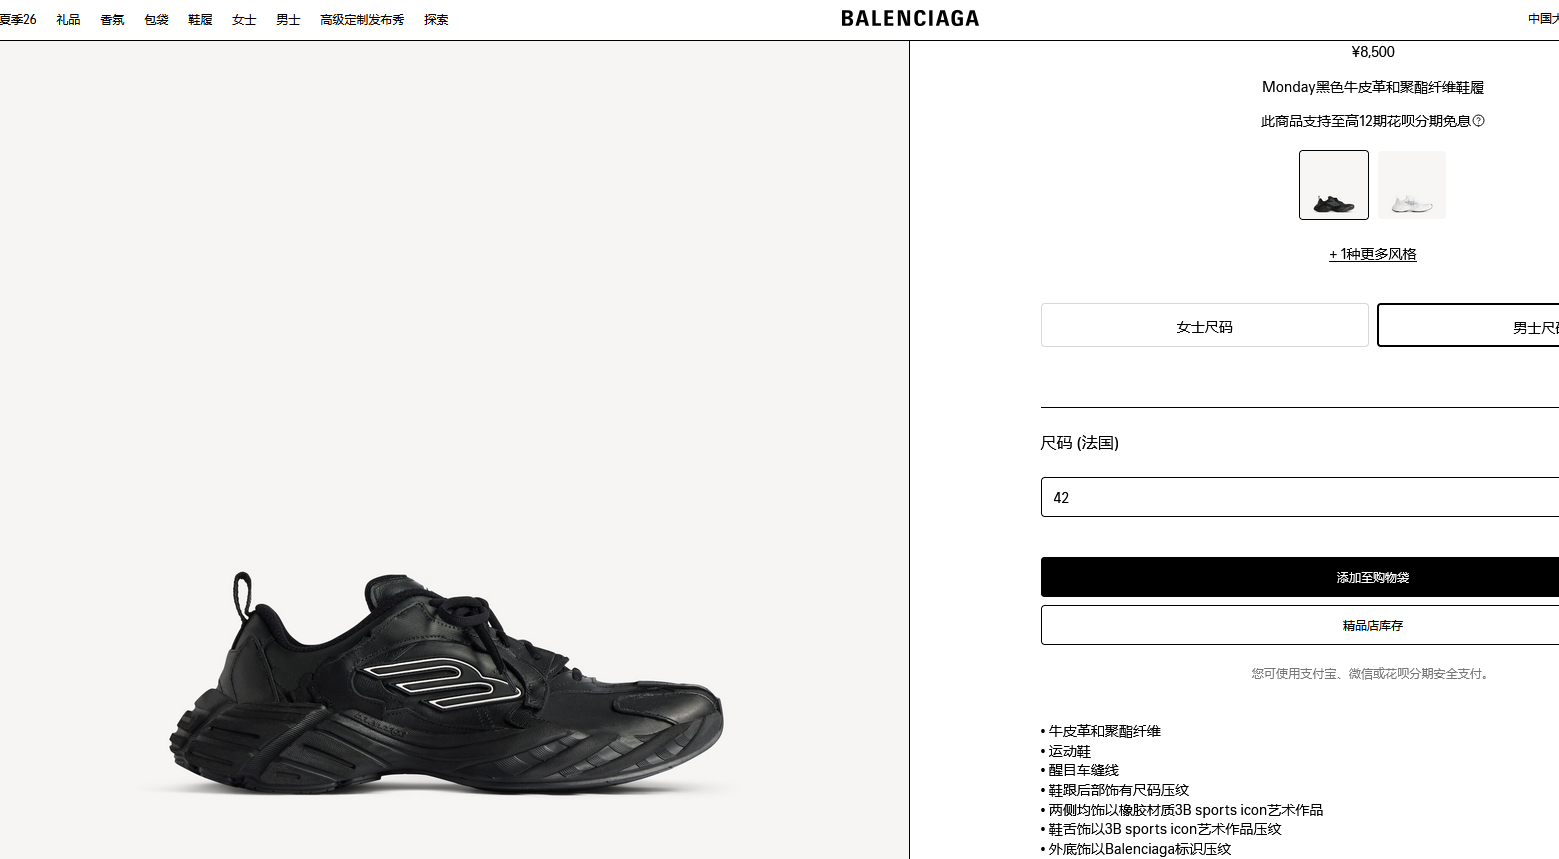Go to the BALENCIAGA logo homepage
The height and width of the screenshot is (859, 1559).
click(910, 19)
